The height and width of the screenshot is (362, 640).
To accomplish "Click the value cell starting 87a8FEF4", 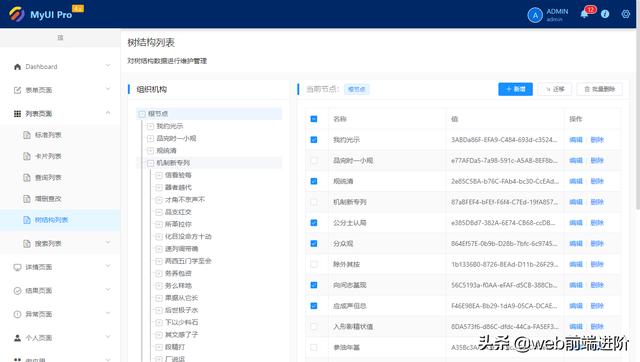I will [x=504, y=202].
